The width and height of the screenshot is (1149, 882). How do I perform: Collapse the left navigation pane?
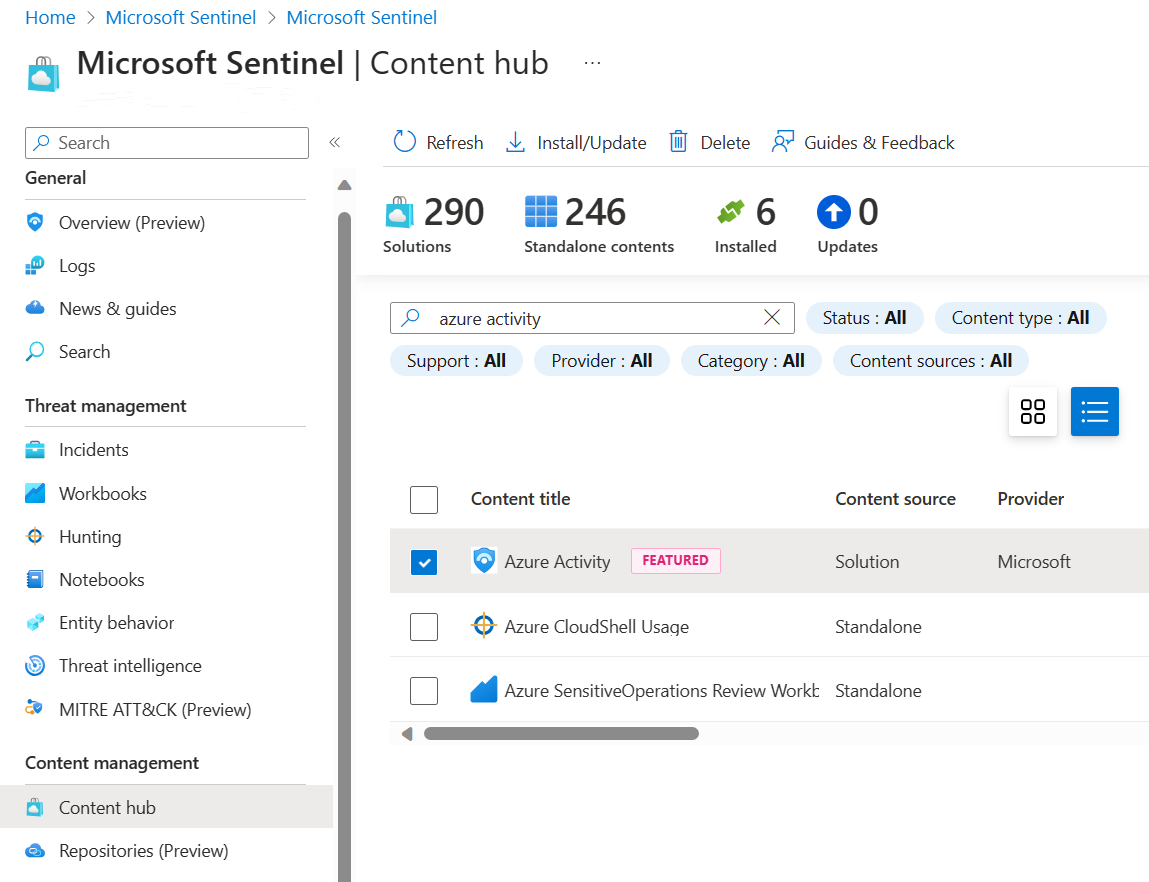pyautogui.click(x=335, y=142)
